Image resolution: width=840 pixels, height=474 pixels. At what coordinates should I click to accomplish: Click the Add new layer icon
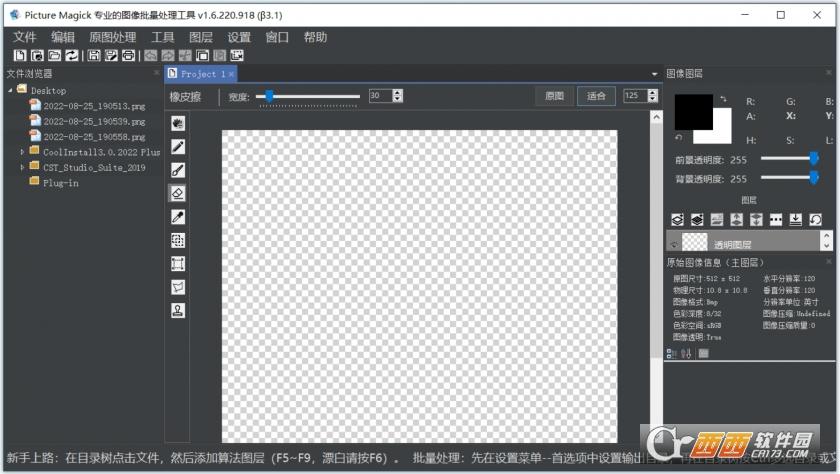677,220
